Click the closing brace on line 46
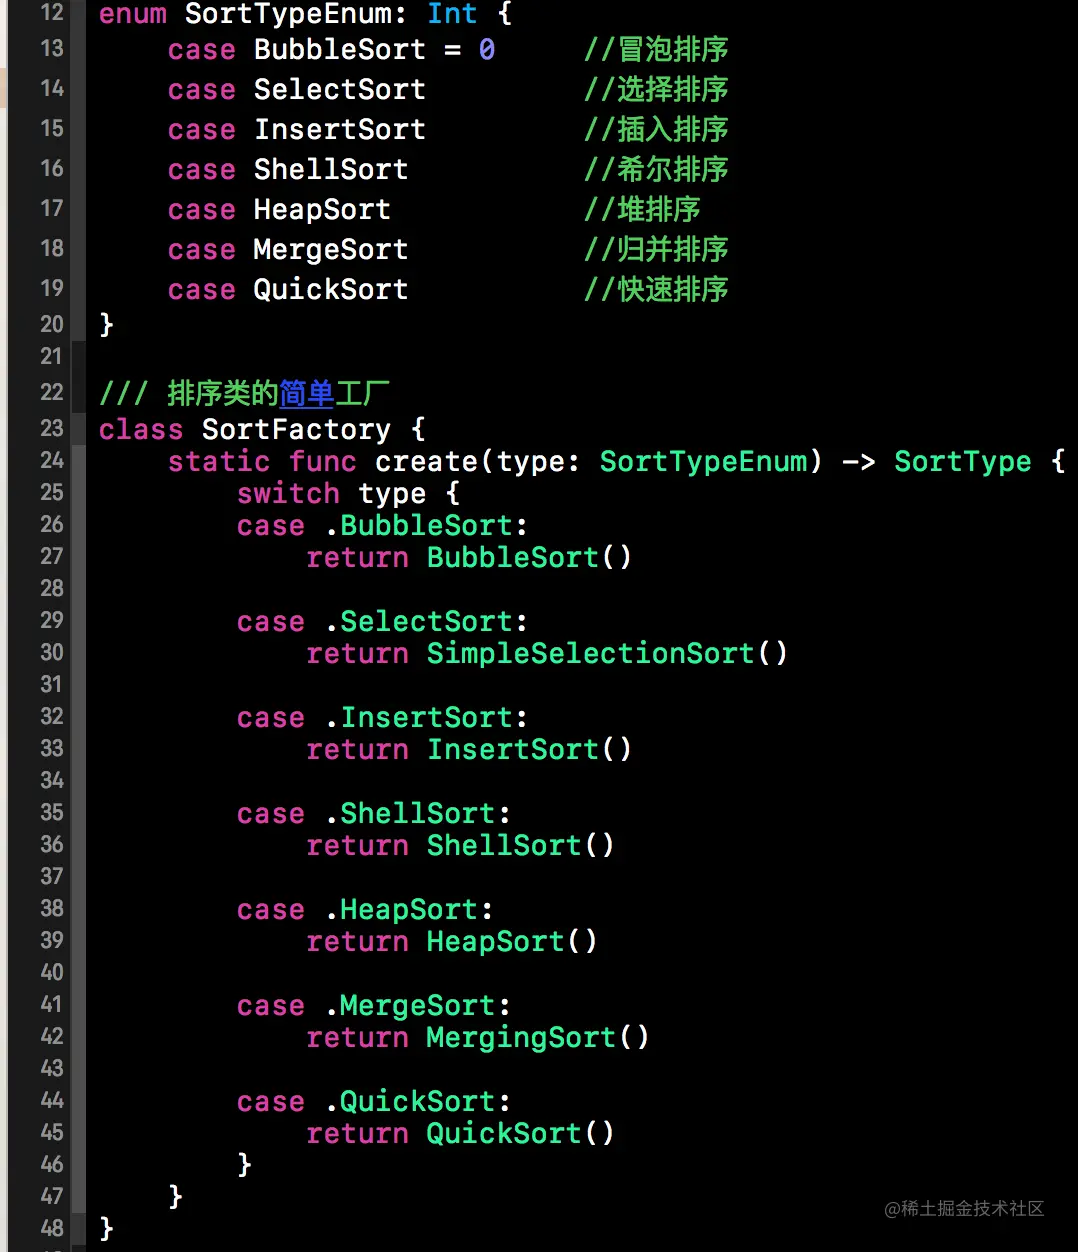This screenshot has height=1252, width=1078. point(244,1164)
